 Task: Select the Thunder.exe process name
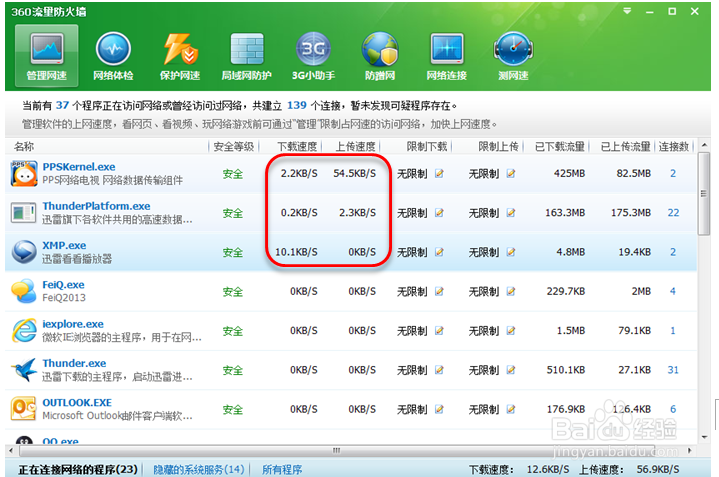pos(74,363)
